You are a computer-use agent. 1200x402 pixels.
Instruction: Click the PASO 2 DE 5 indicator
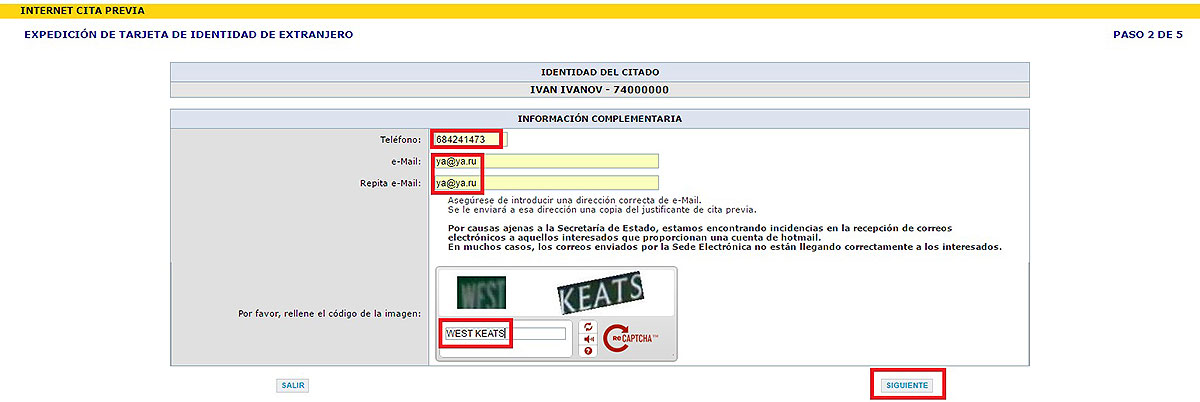coord(1147,34)
